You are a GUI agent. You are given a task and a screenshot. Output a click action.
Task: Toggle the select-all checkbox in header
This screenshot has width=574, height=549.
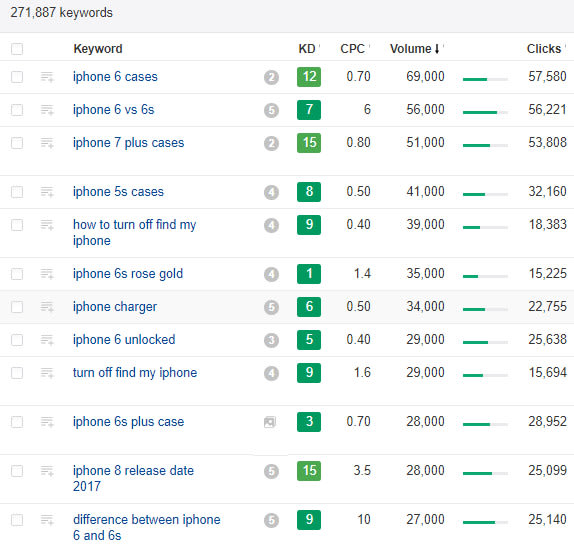tap(17, 49)
